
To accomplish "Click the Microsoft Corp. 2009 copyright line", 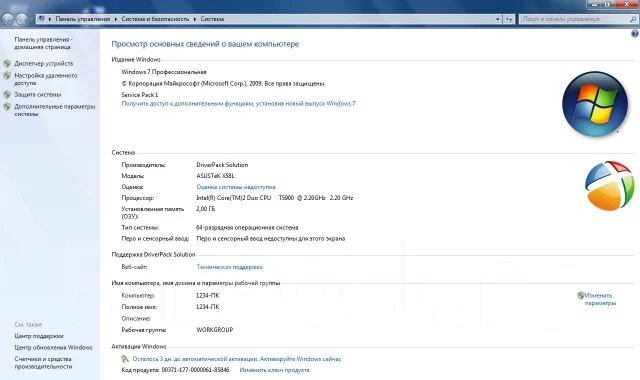I will (x=223, y=84).
